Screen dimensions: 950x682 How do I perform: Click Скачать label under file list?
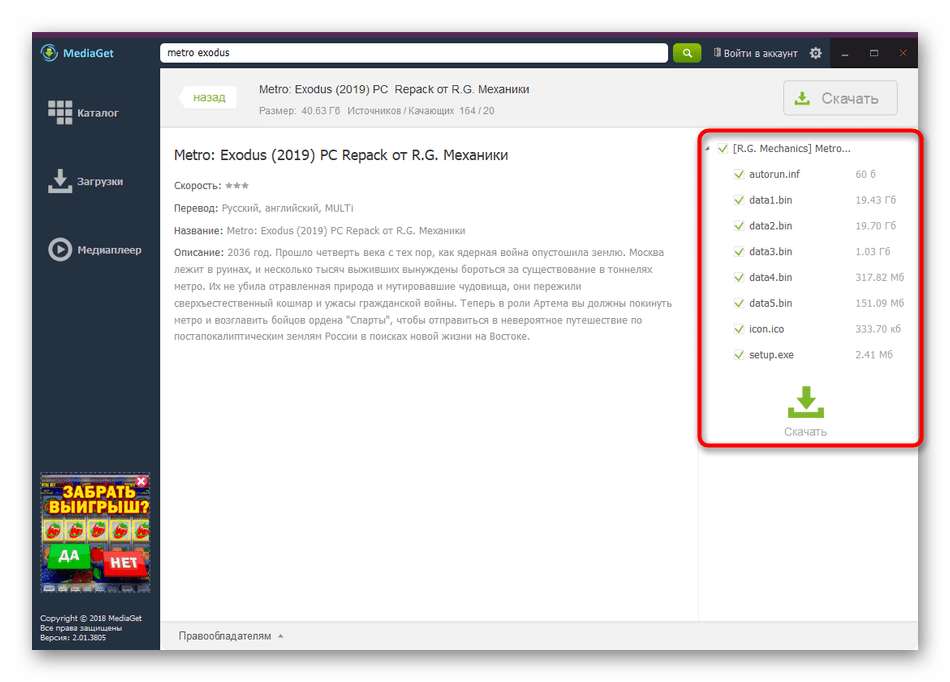pos(805,432)
